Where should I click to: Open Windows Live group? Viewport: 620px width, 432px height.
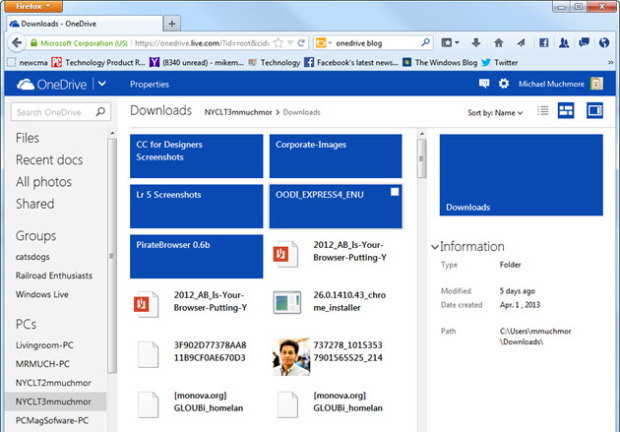[42, 294]
